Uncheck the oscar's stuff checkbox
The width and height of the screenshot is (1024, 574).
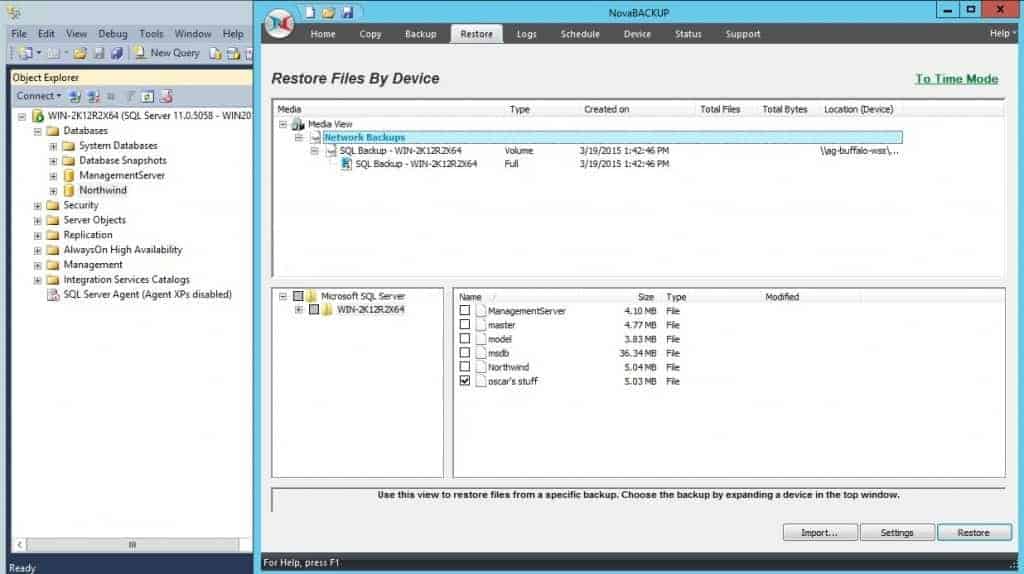[464, 380]
